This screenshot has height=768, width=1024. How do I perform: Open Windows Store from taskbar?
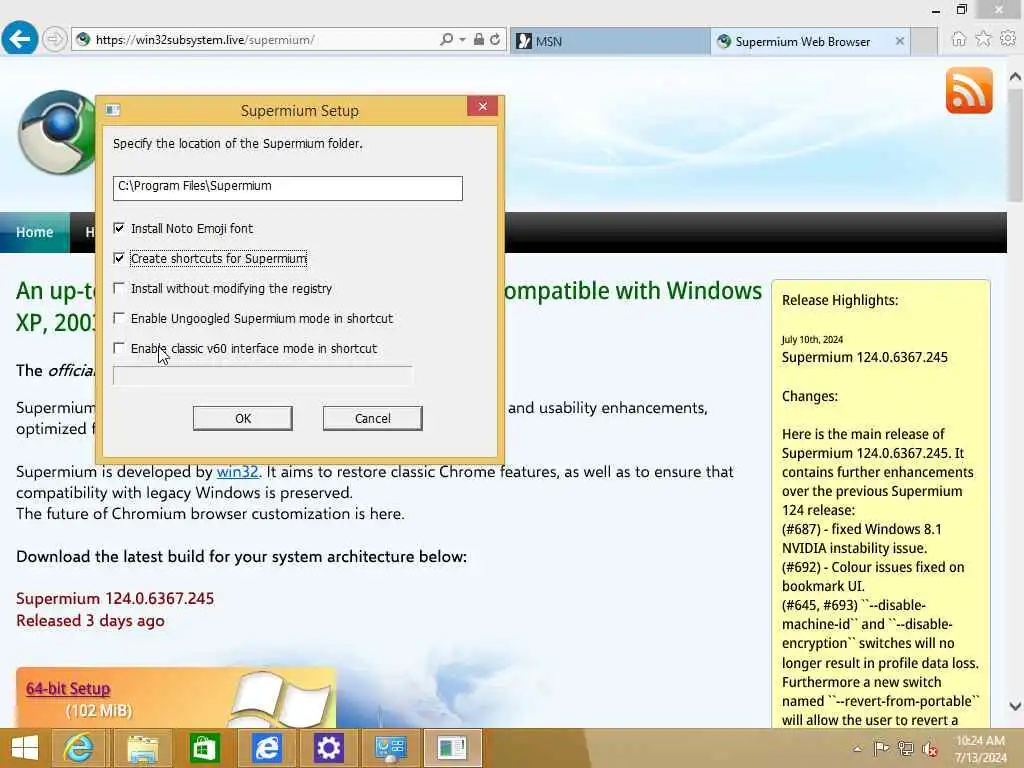pyautogui.click(x=204, y=748)
